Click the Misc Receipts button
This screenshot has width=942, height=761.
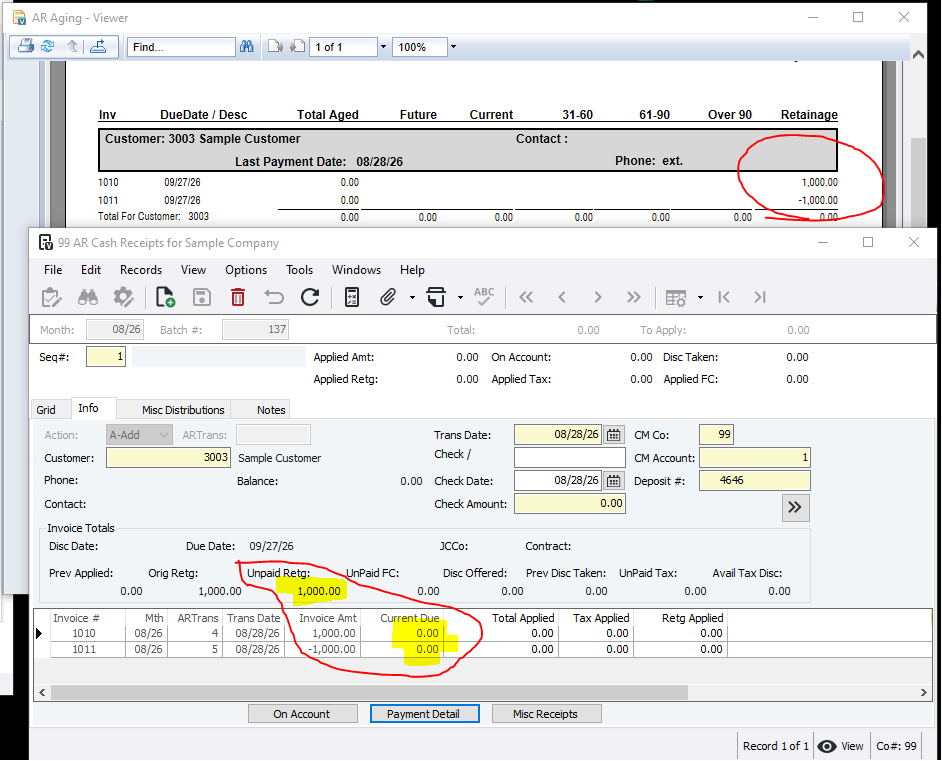[546, 714]
